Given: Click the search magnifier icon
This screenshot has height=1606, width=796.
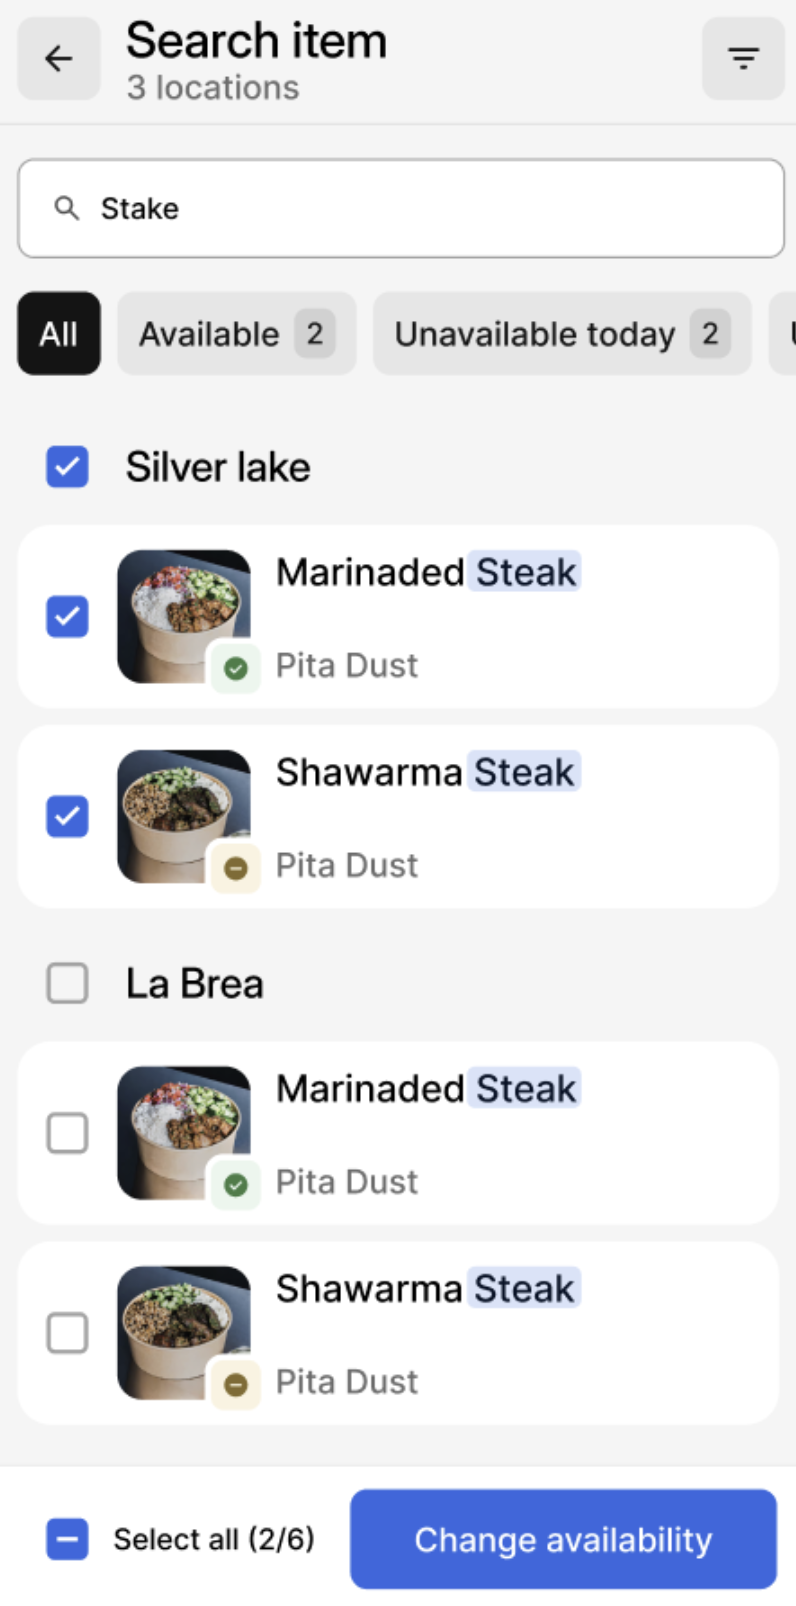Looking at the screenshot, I should (x=67, y=208).
